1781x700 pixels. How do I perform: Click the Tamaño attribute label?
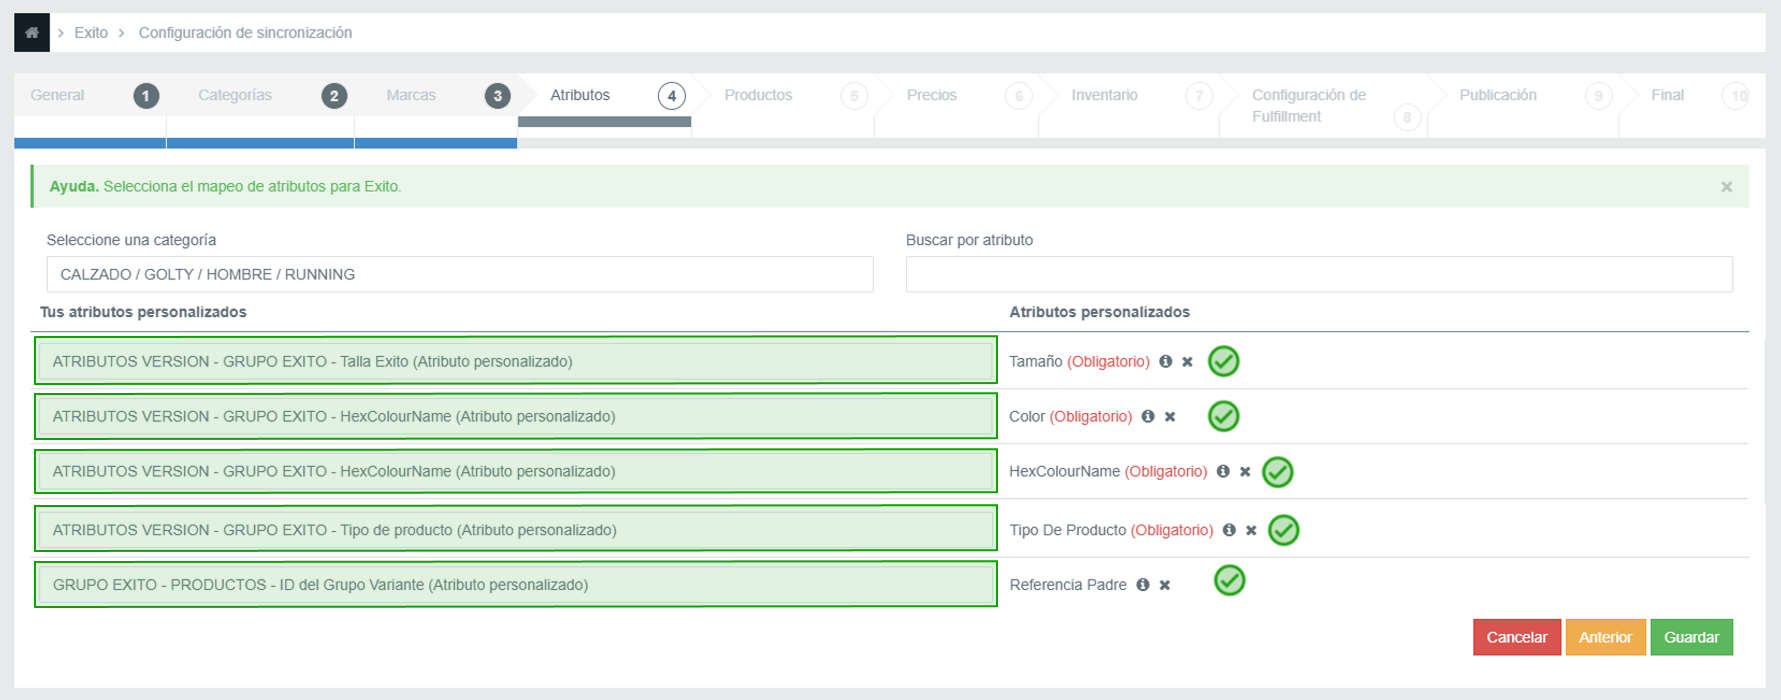pos(1035,361)
